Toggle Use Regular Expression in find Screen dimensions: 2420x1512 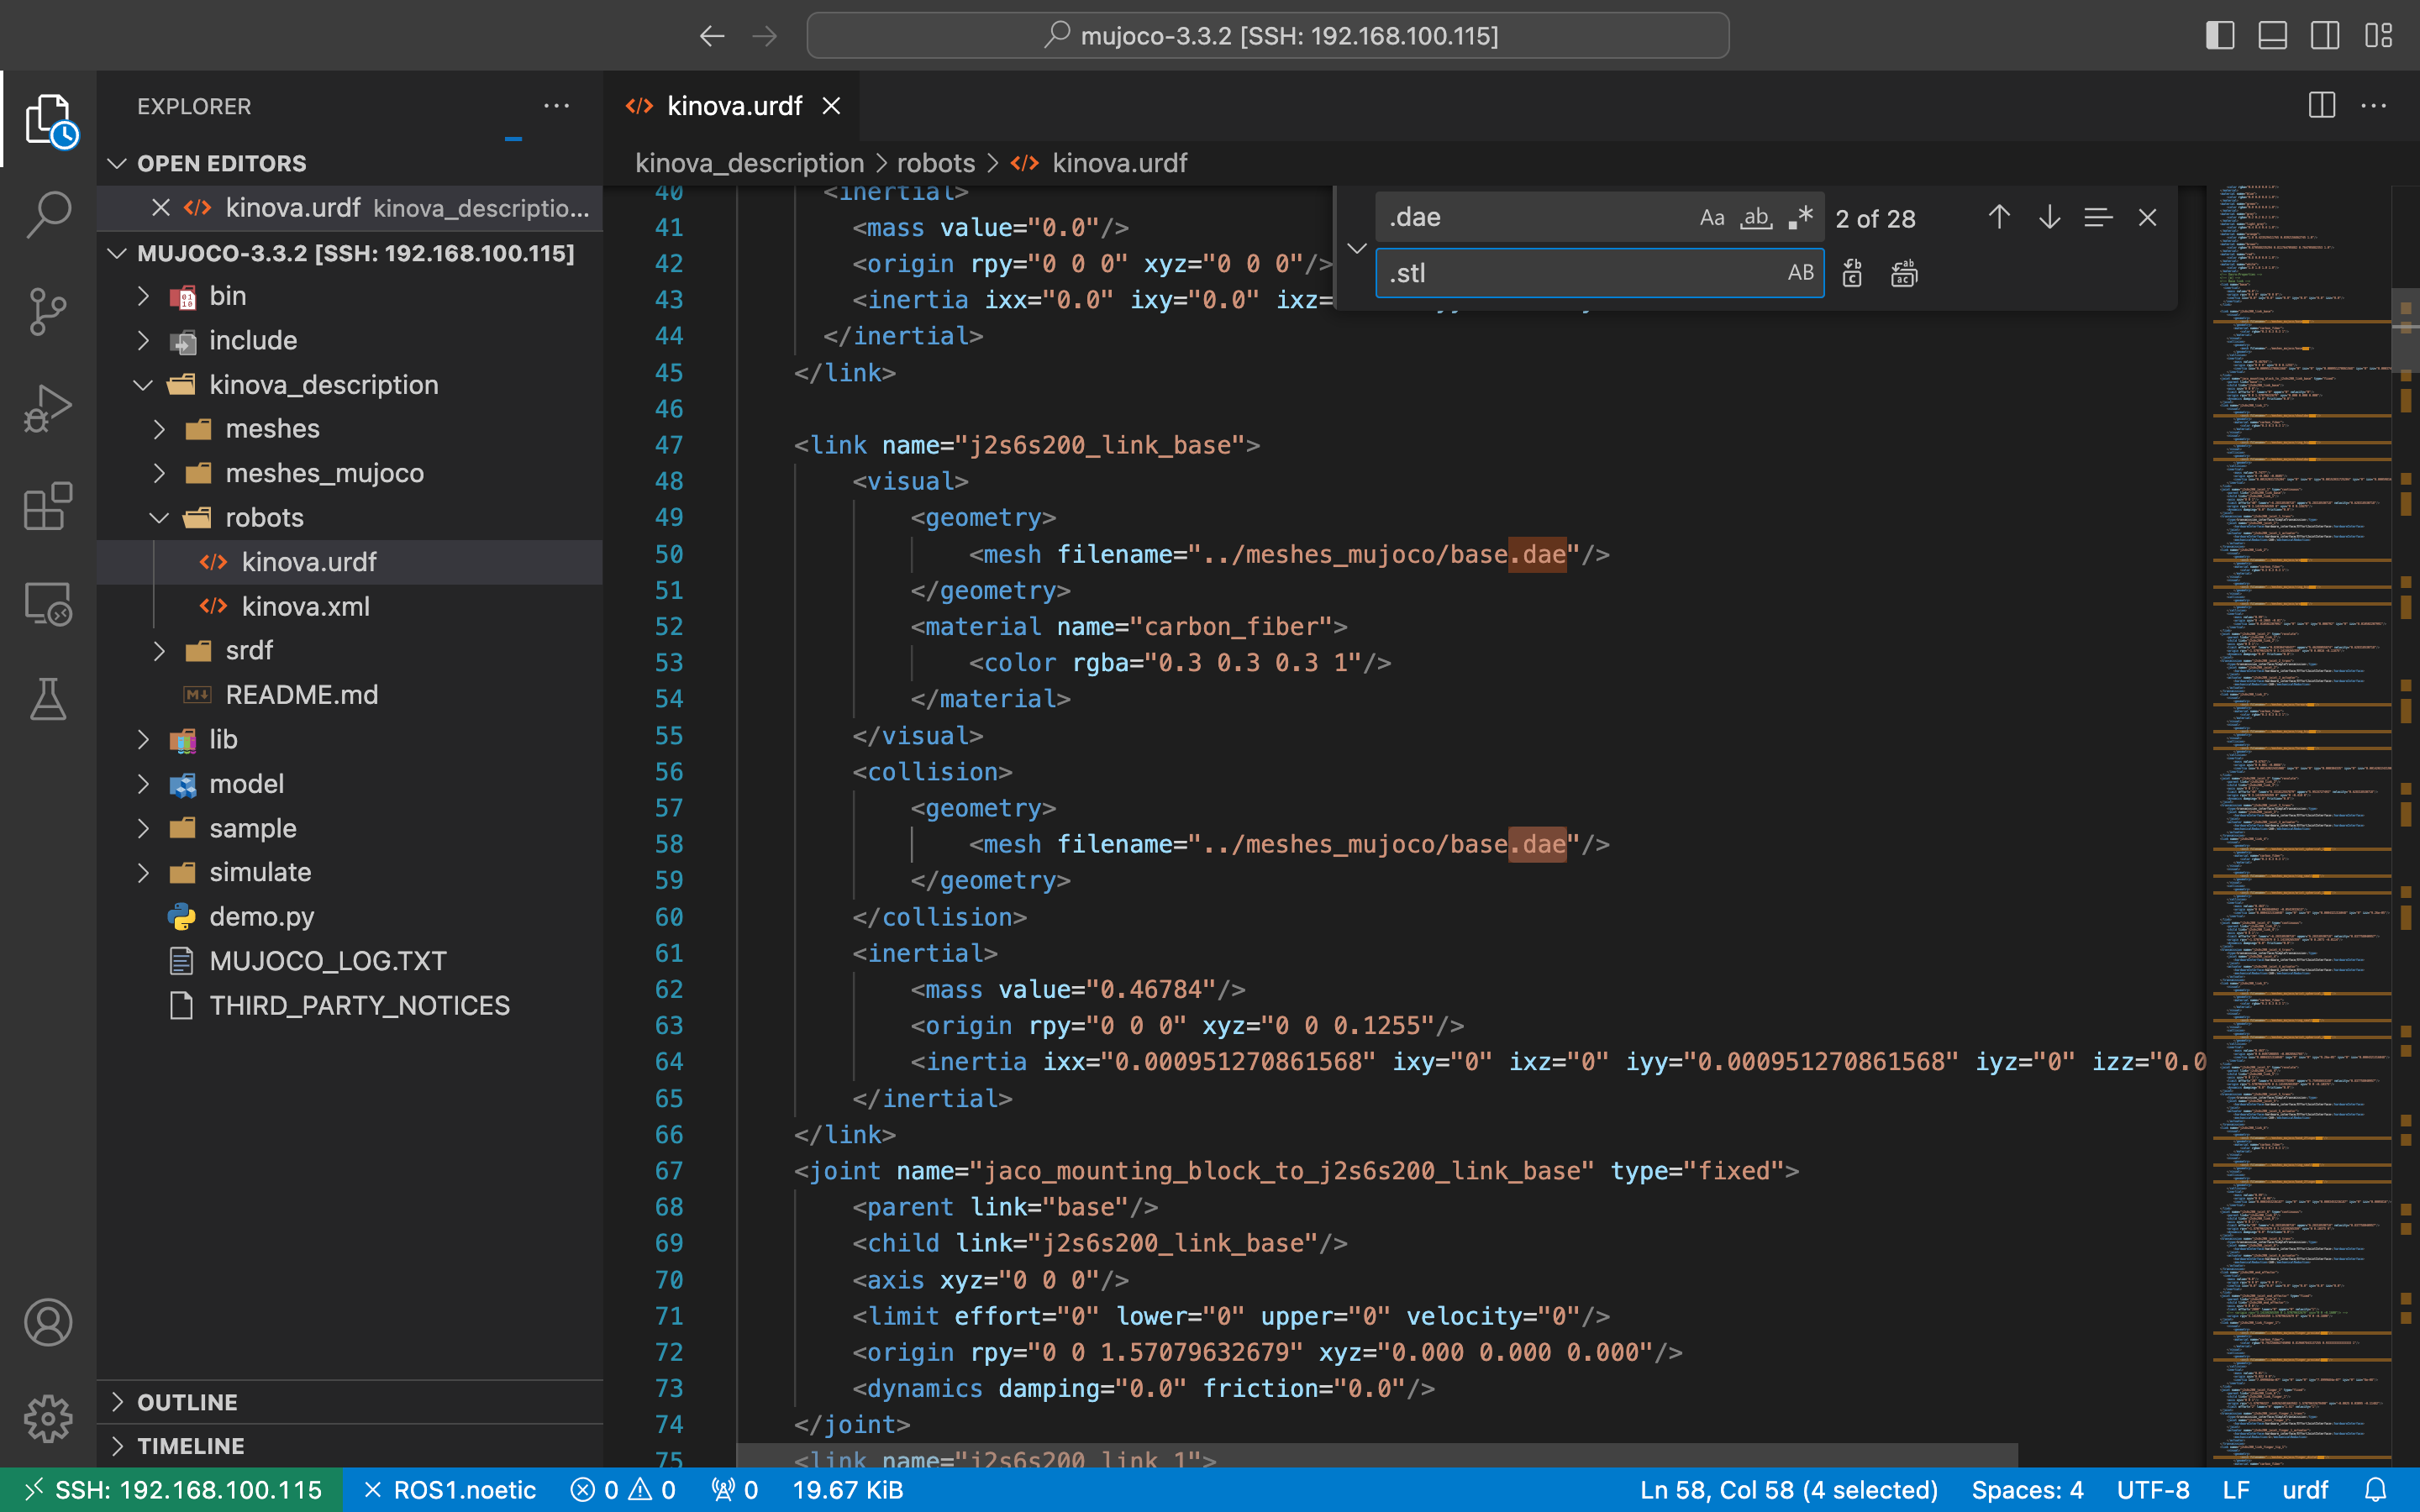point(1801,218)
